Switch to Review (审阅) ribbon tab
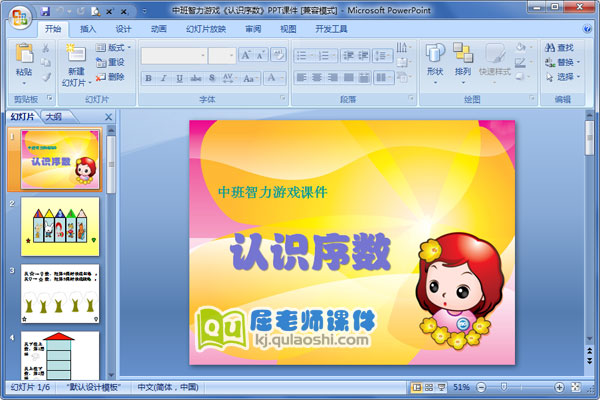 (x=253, y=29)
